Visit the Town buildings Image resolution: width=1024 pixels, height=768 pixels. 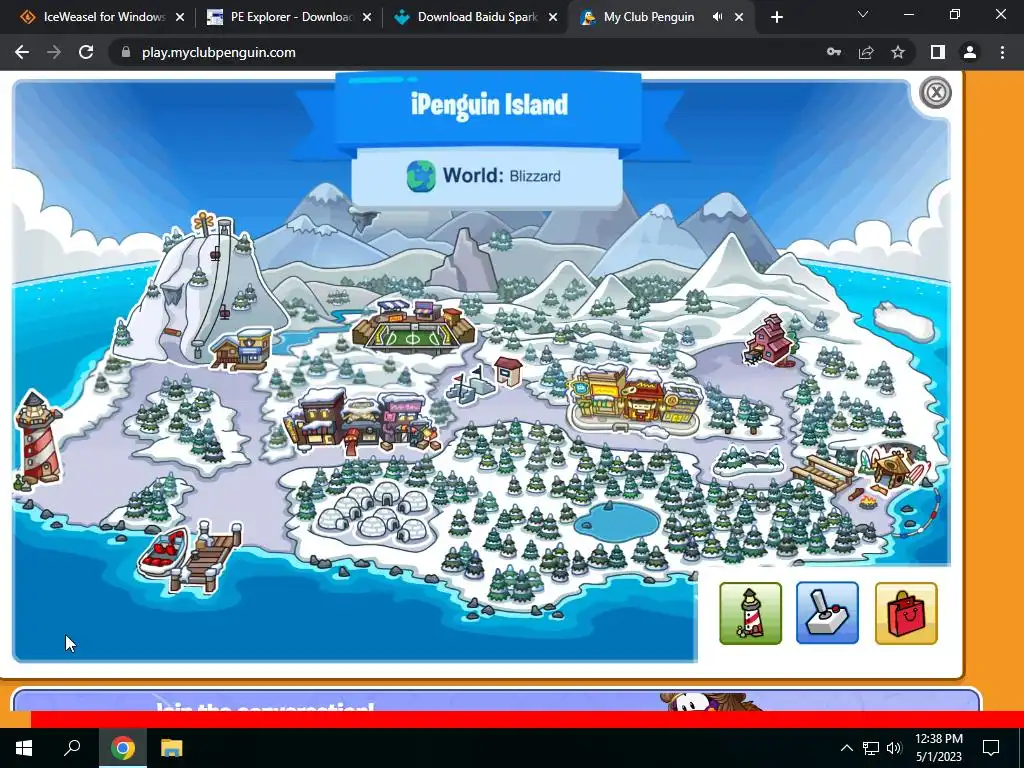click(361, 421)
